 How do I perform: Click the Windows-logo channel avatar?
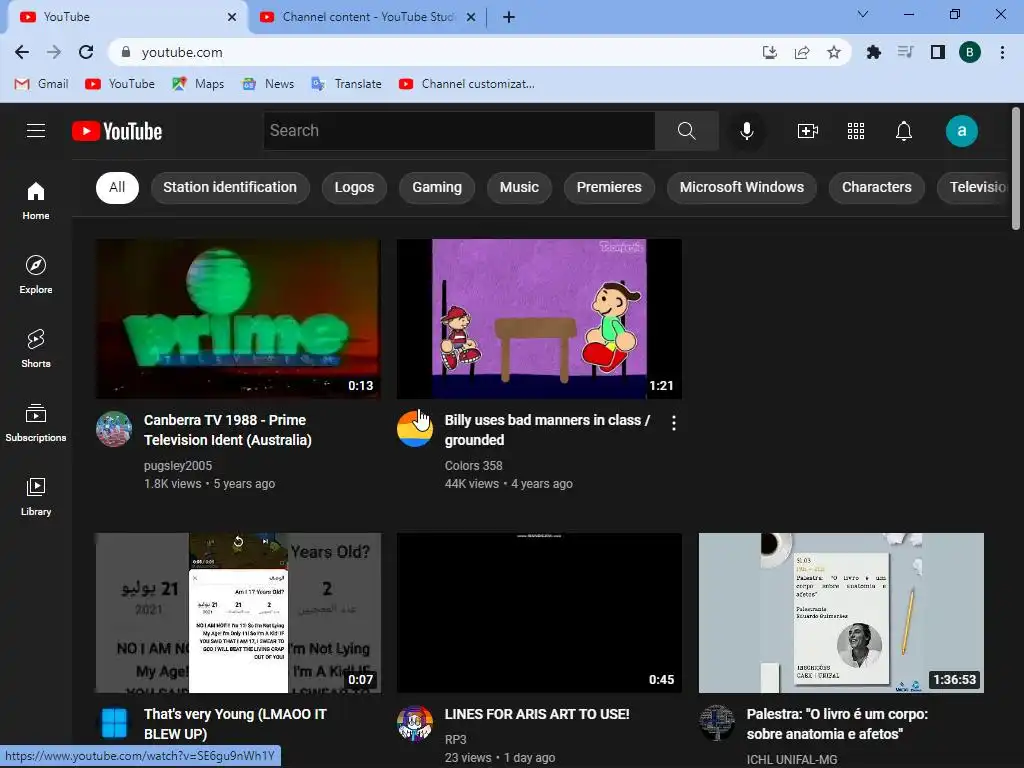point(114,723)
